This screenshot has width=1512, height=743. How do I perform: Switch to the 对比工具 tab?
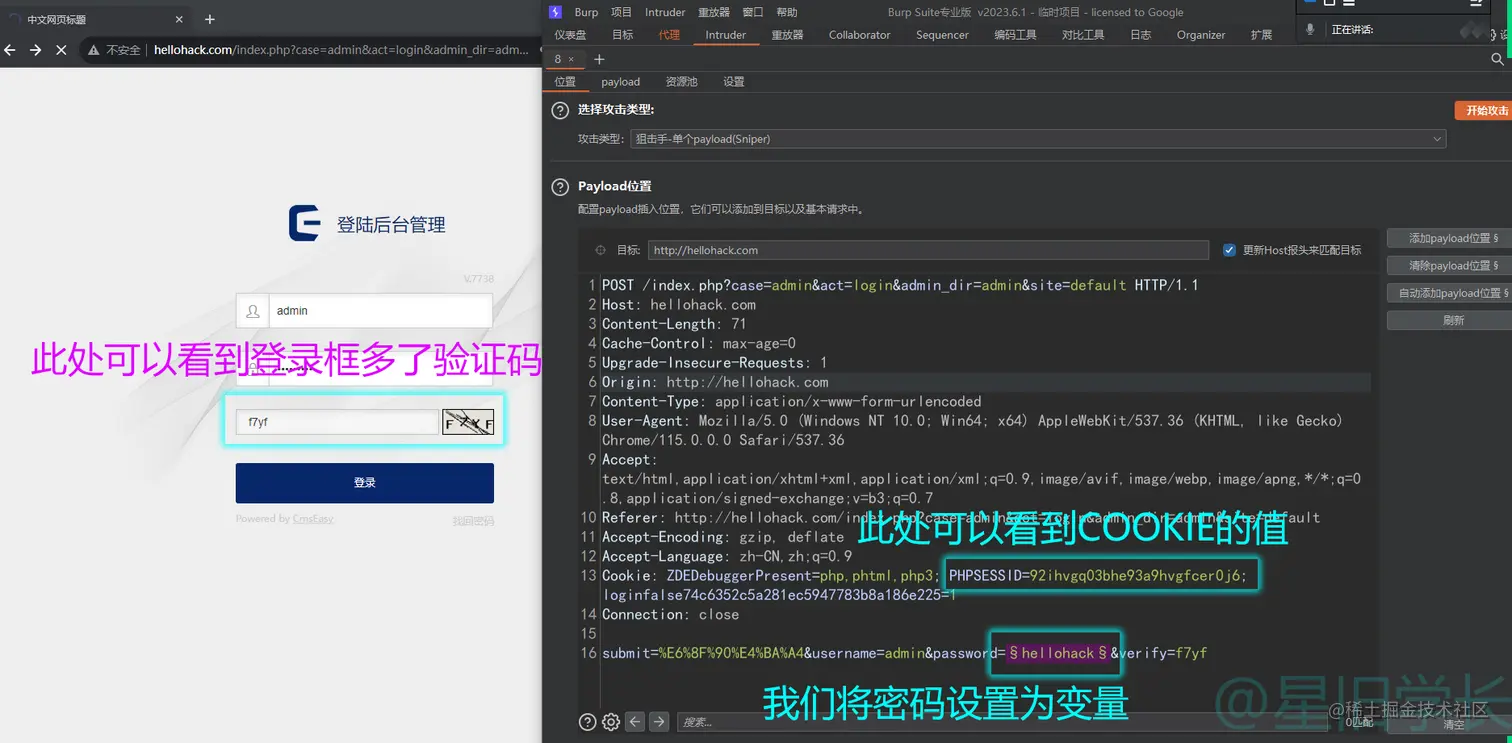[1083, 35]
